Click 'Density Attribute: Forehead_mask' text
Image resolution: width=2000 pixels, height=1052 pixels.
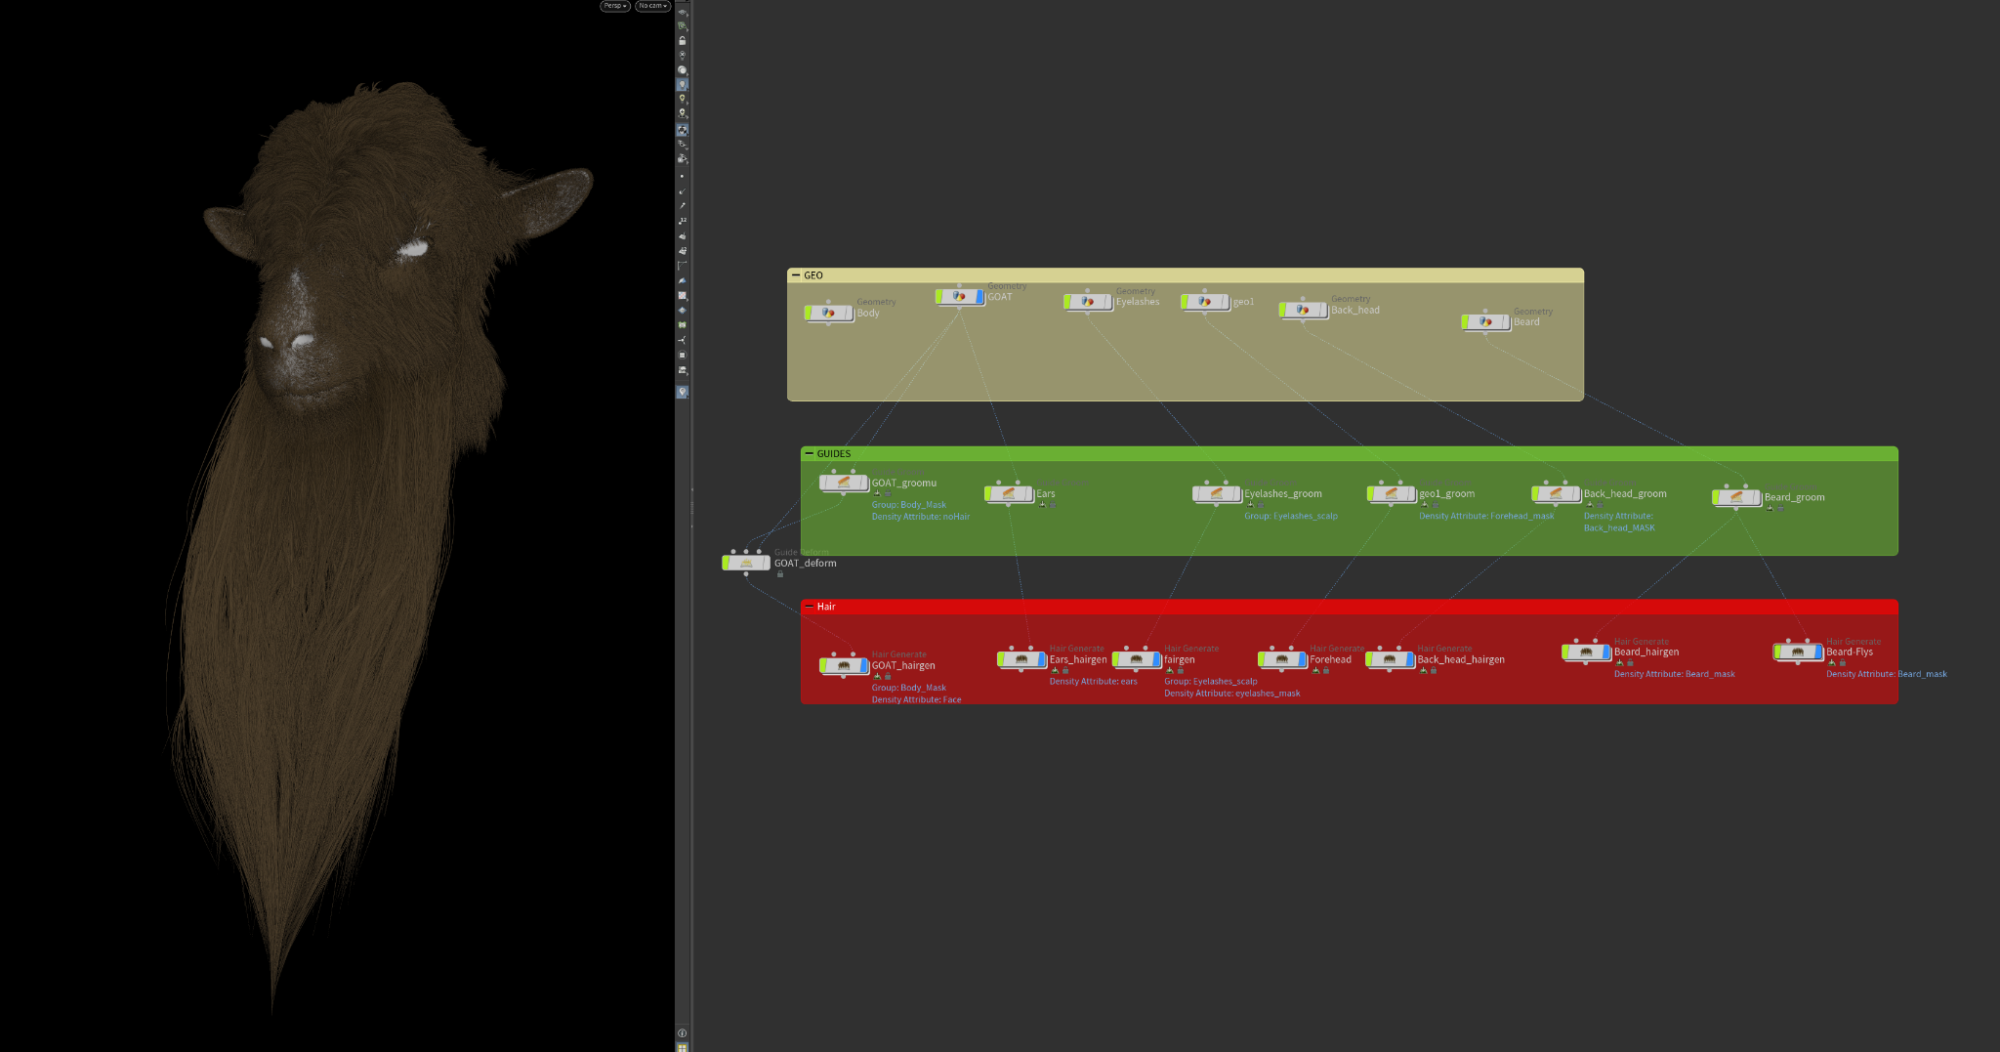(x=1487, y=516)
